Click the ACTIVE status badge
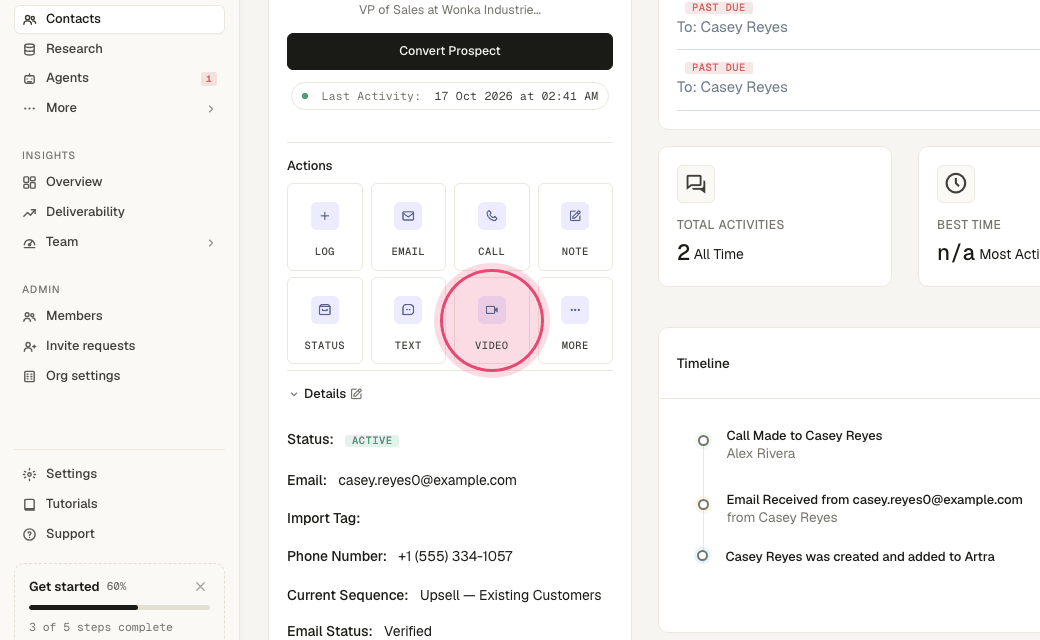 [371, 440]
